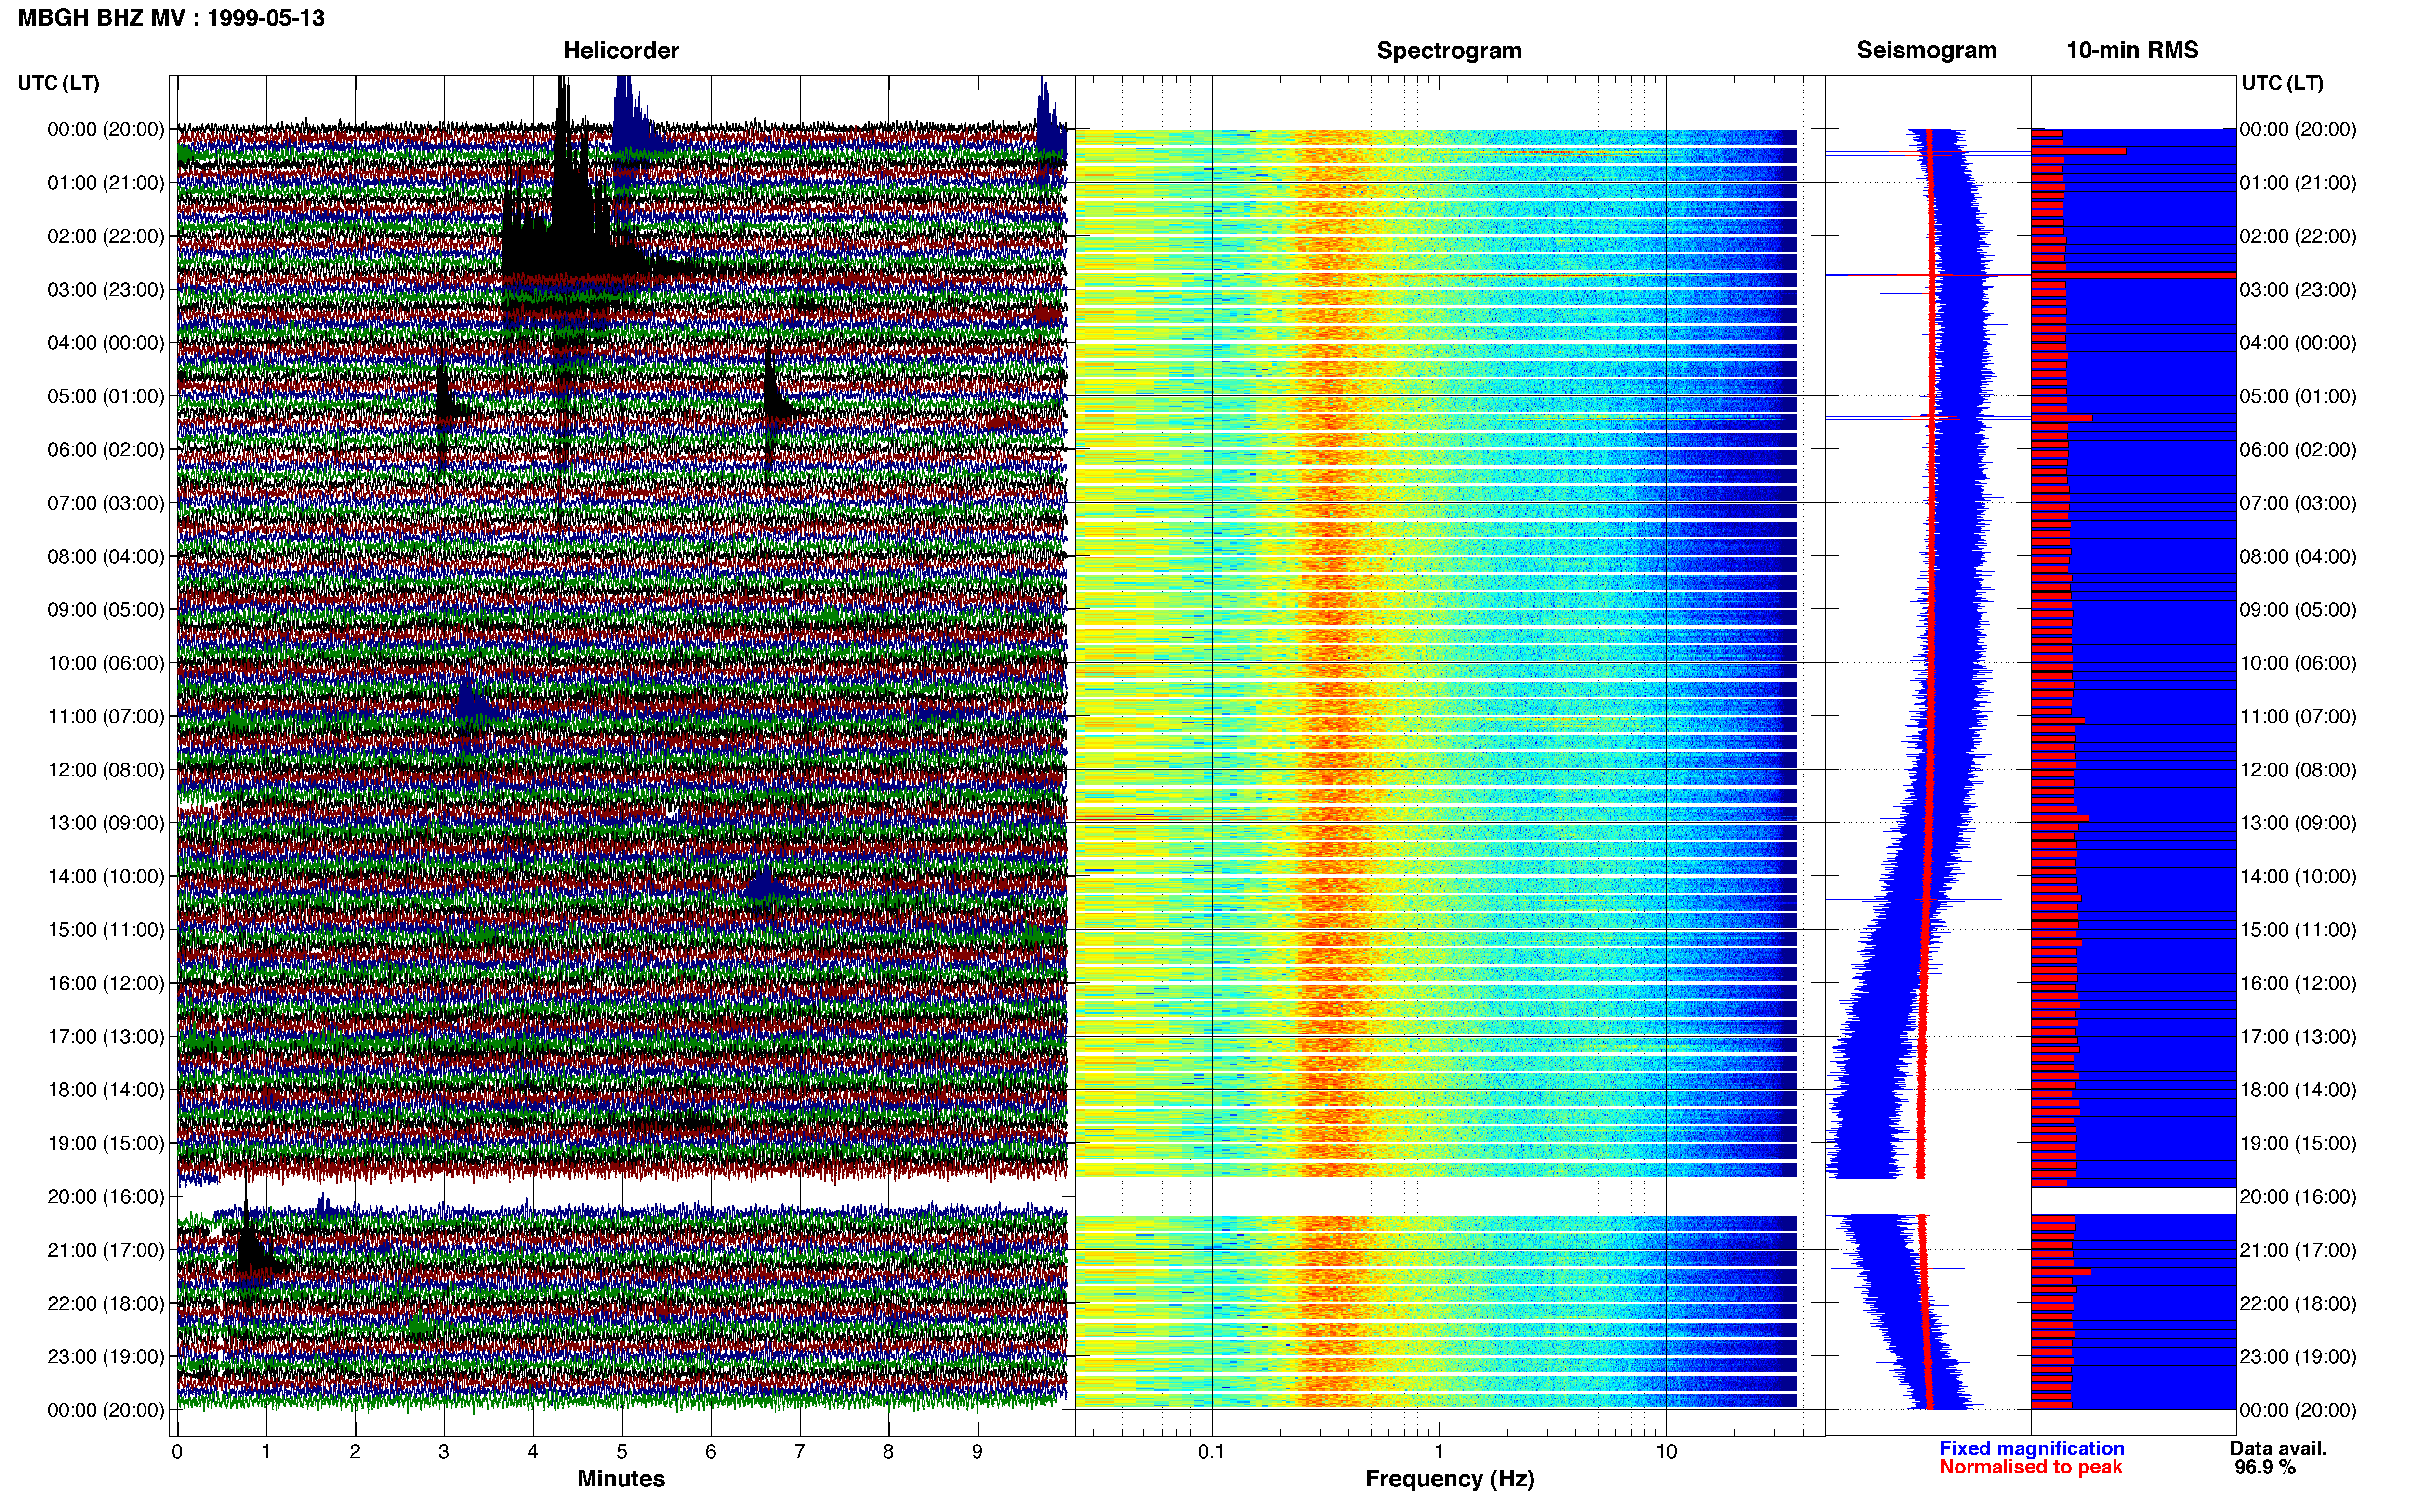Screen dimensions: 2418x1512
Task: Click the left-axis label 09:00 (05:00)
Action: coord(106,610)
